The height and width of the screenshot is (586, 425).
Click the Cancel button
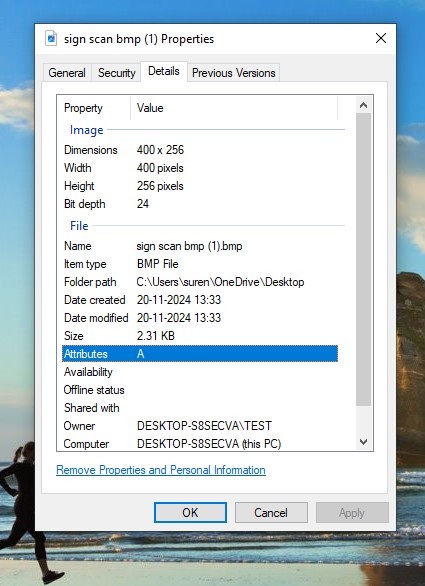(271, 512)
